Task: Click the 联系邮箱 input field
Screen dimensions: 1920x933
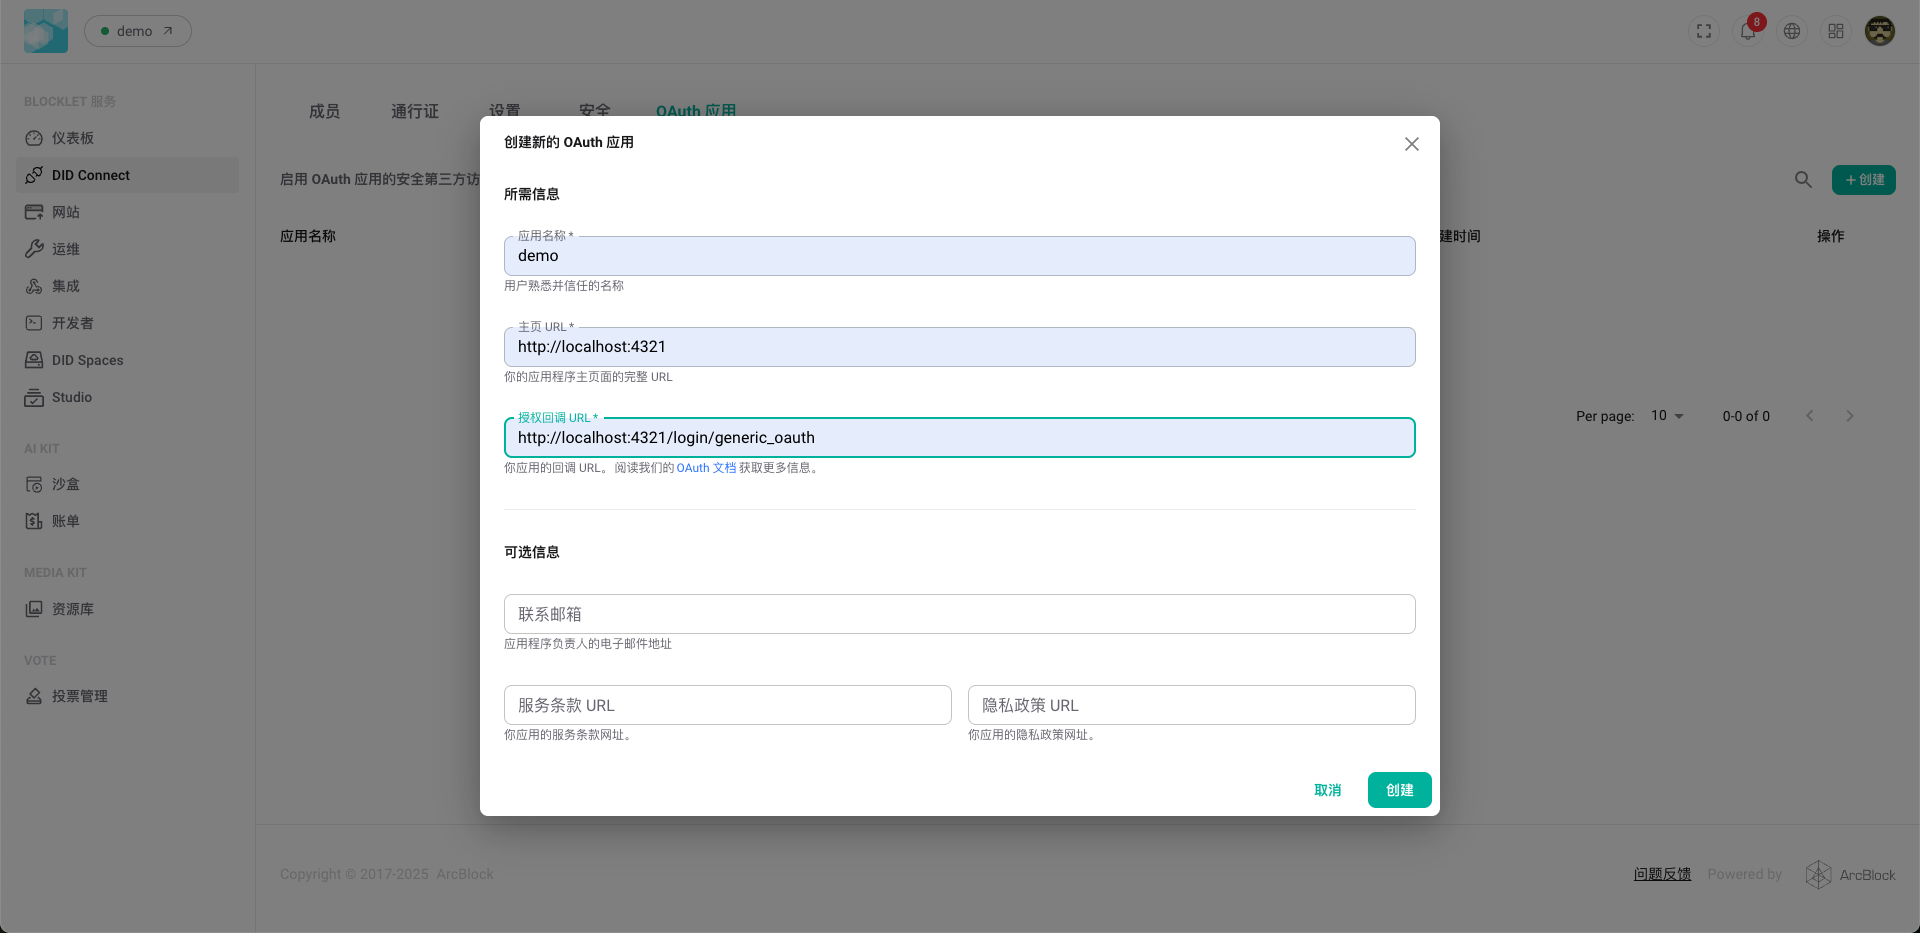Action: click(x=959, y=614)
